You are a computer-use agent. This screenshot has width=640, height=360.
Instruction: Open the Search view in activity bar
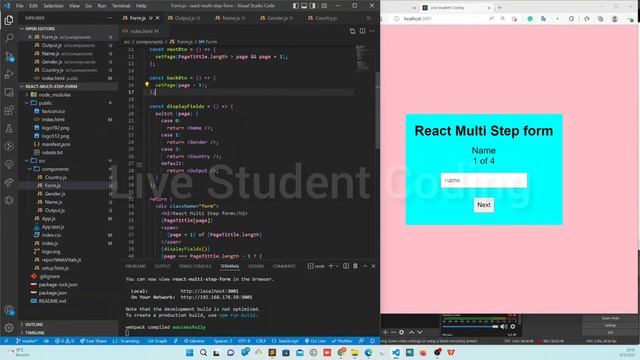[9, 38]
